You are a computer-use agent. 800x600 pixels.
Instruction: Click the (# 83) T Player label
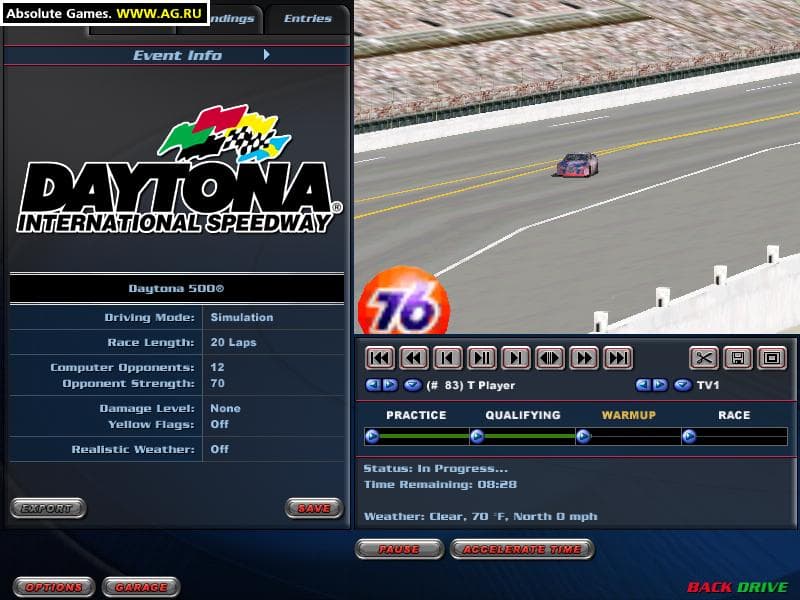pos(470,385)
